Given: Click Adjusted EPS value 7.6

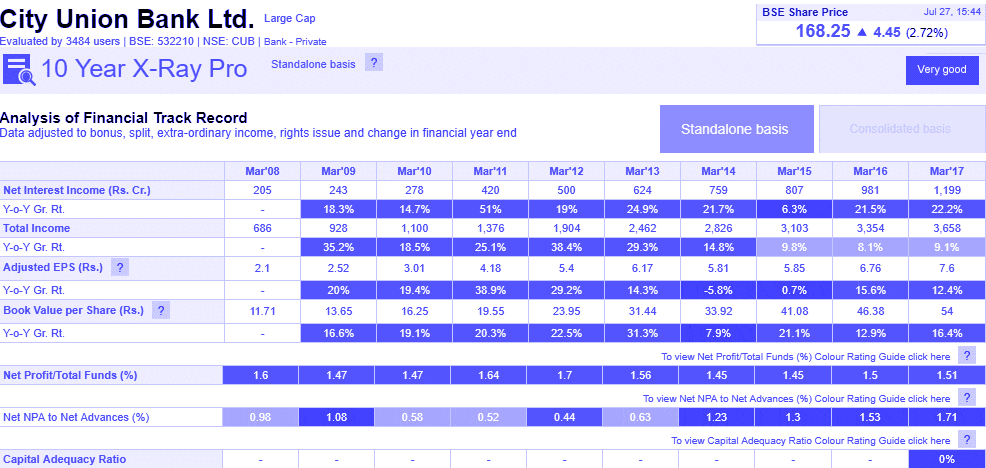Looking at the screenshot, I should [x=946, y=268].
